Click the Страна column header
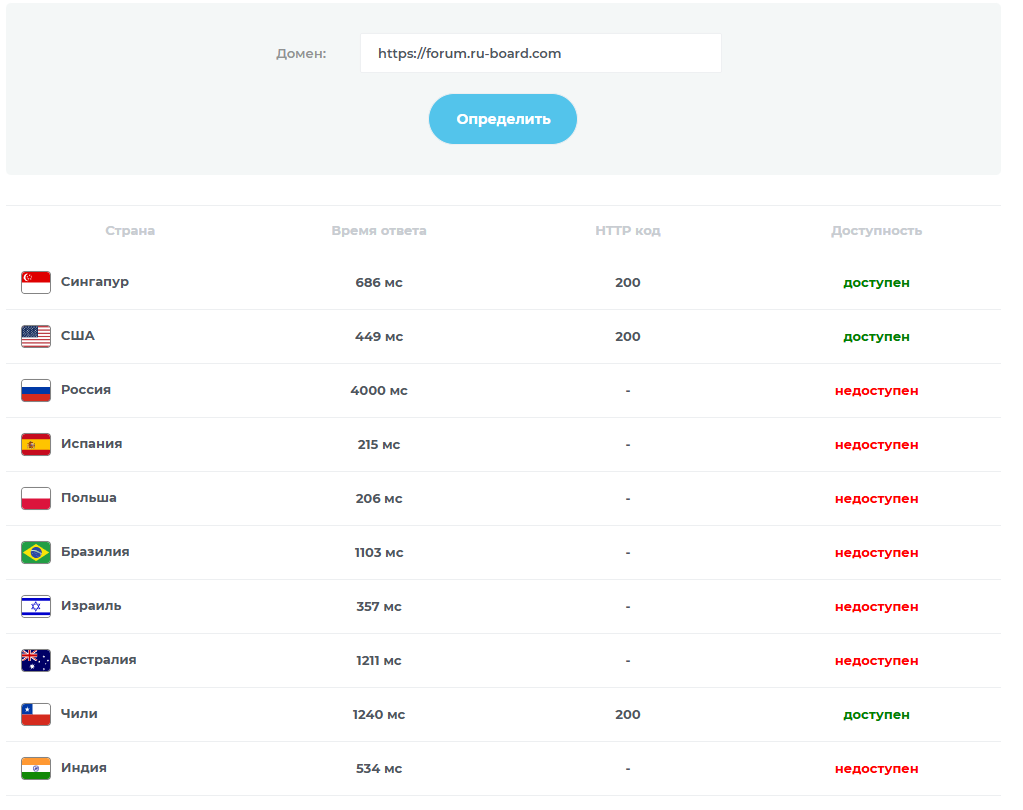Image resolution: width=1023 pixels, height=810 pixels. pos(130,231)
